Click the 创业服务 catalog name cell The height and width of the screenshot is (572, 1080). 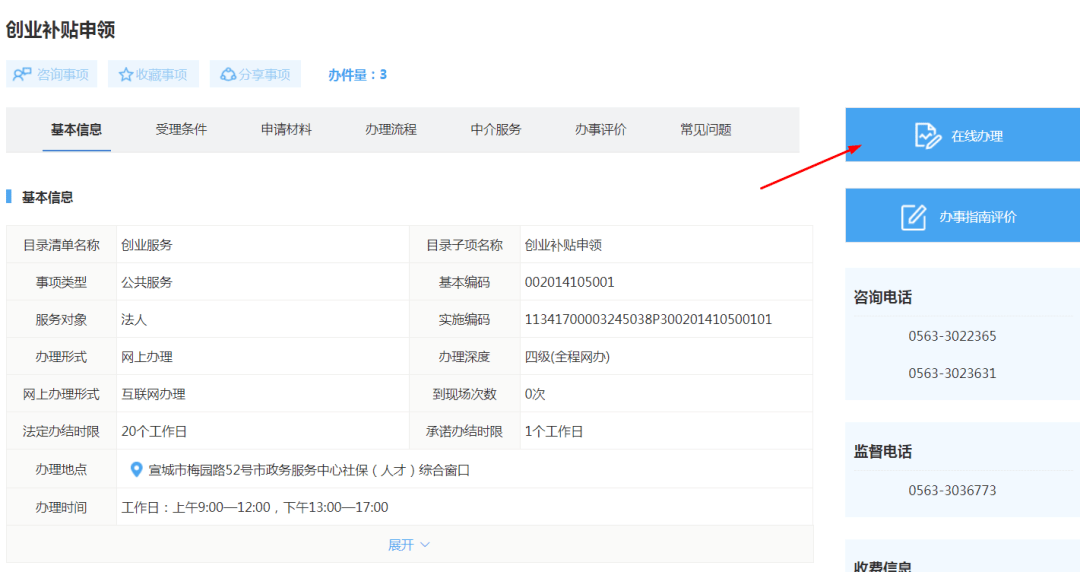(262, 245)
